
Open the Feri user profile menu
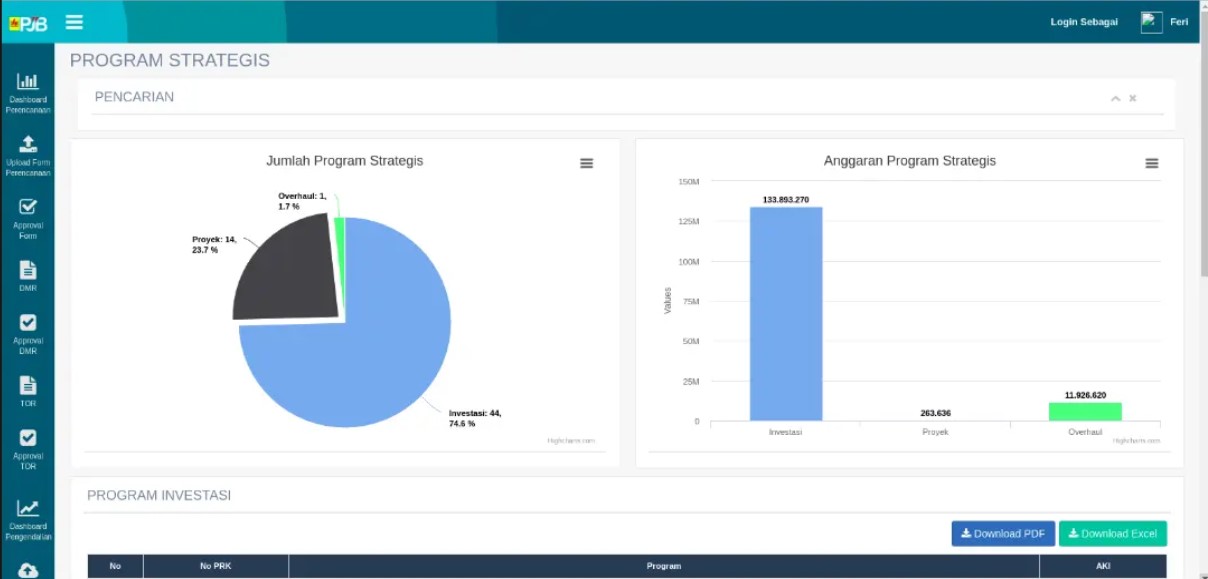[x=1165, y=22]
